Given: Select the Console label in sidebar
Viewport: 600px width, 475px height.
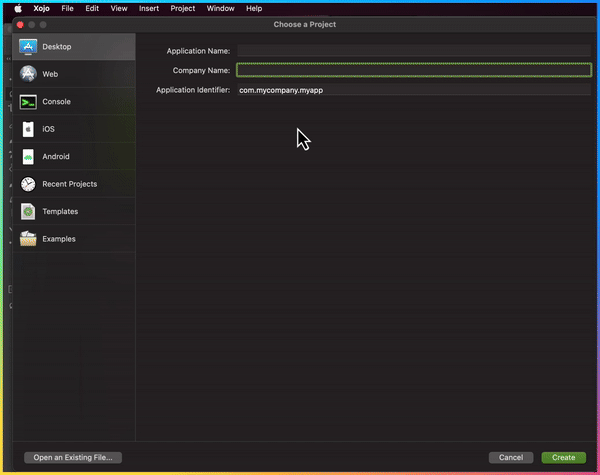Looking at the screenshot, I should (56, 101).
